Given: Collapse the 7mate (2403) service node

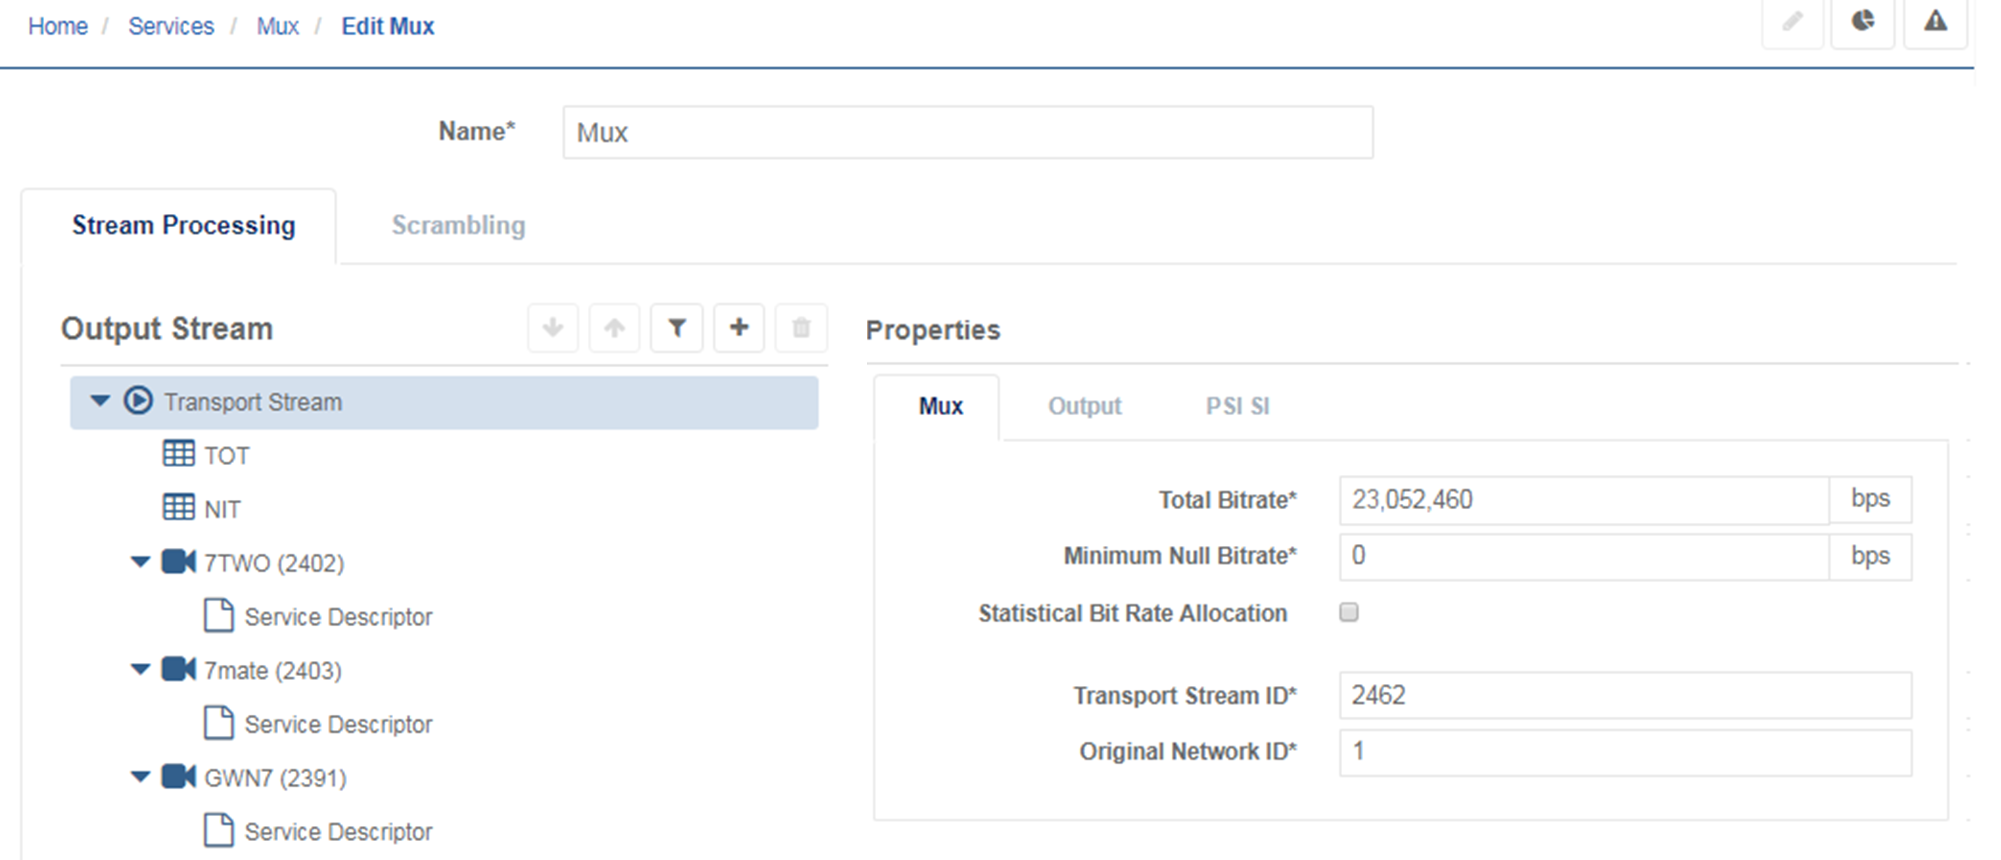Looking at the screenshot, I should click(140, 669).
